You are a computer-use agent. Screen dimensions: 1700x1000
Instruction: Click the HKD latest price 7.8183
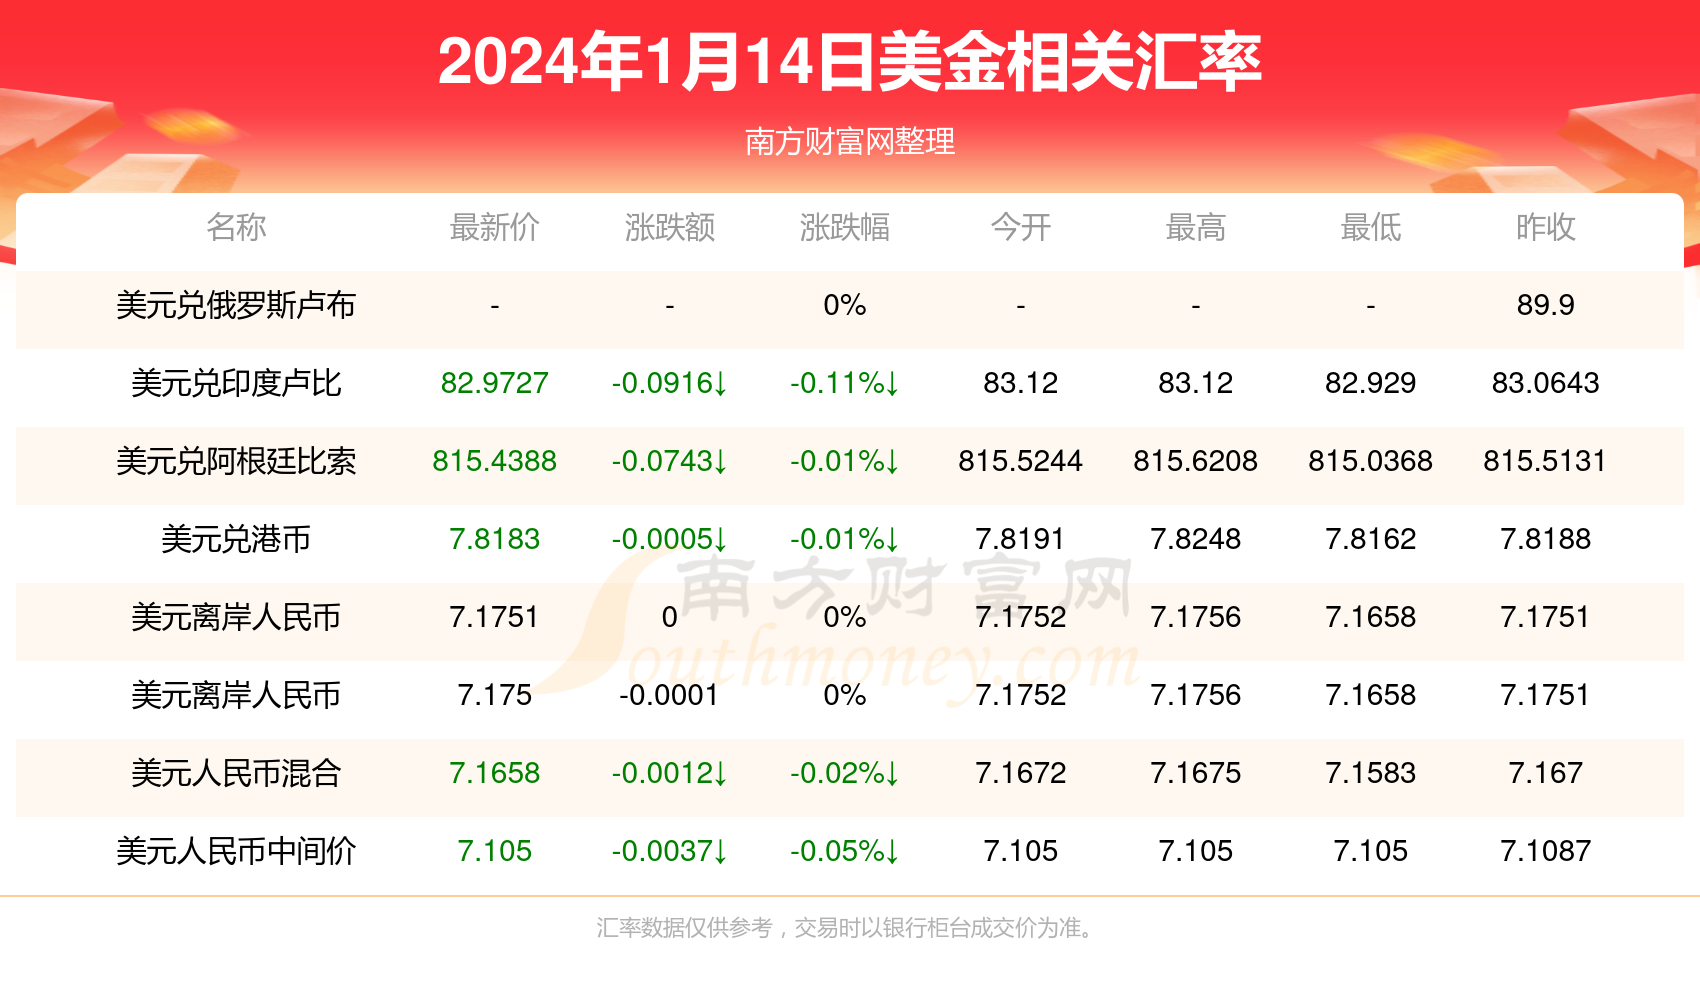[x=494, y=539]
